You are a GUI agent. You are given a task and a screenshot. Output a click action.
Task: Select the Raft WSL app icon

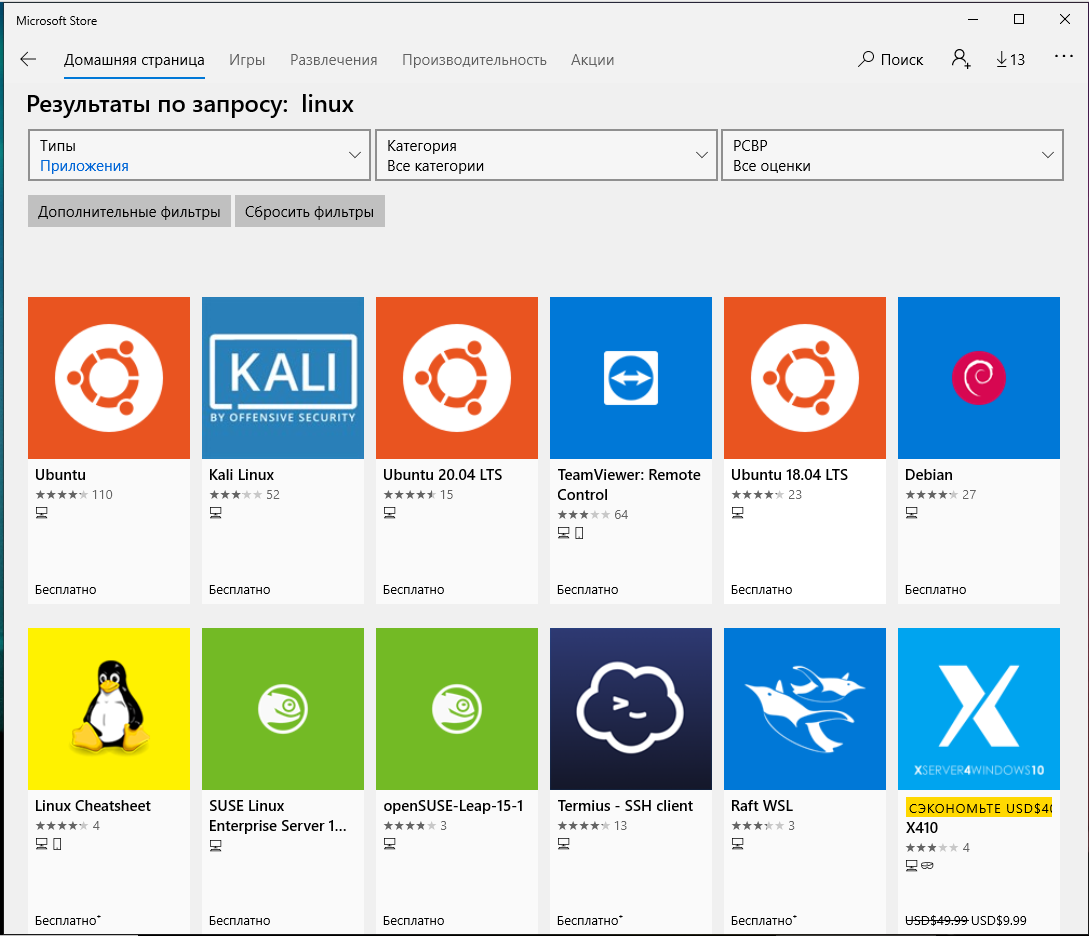pyautogui.click(x=805, y=709)
